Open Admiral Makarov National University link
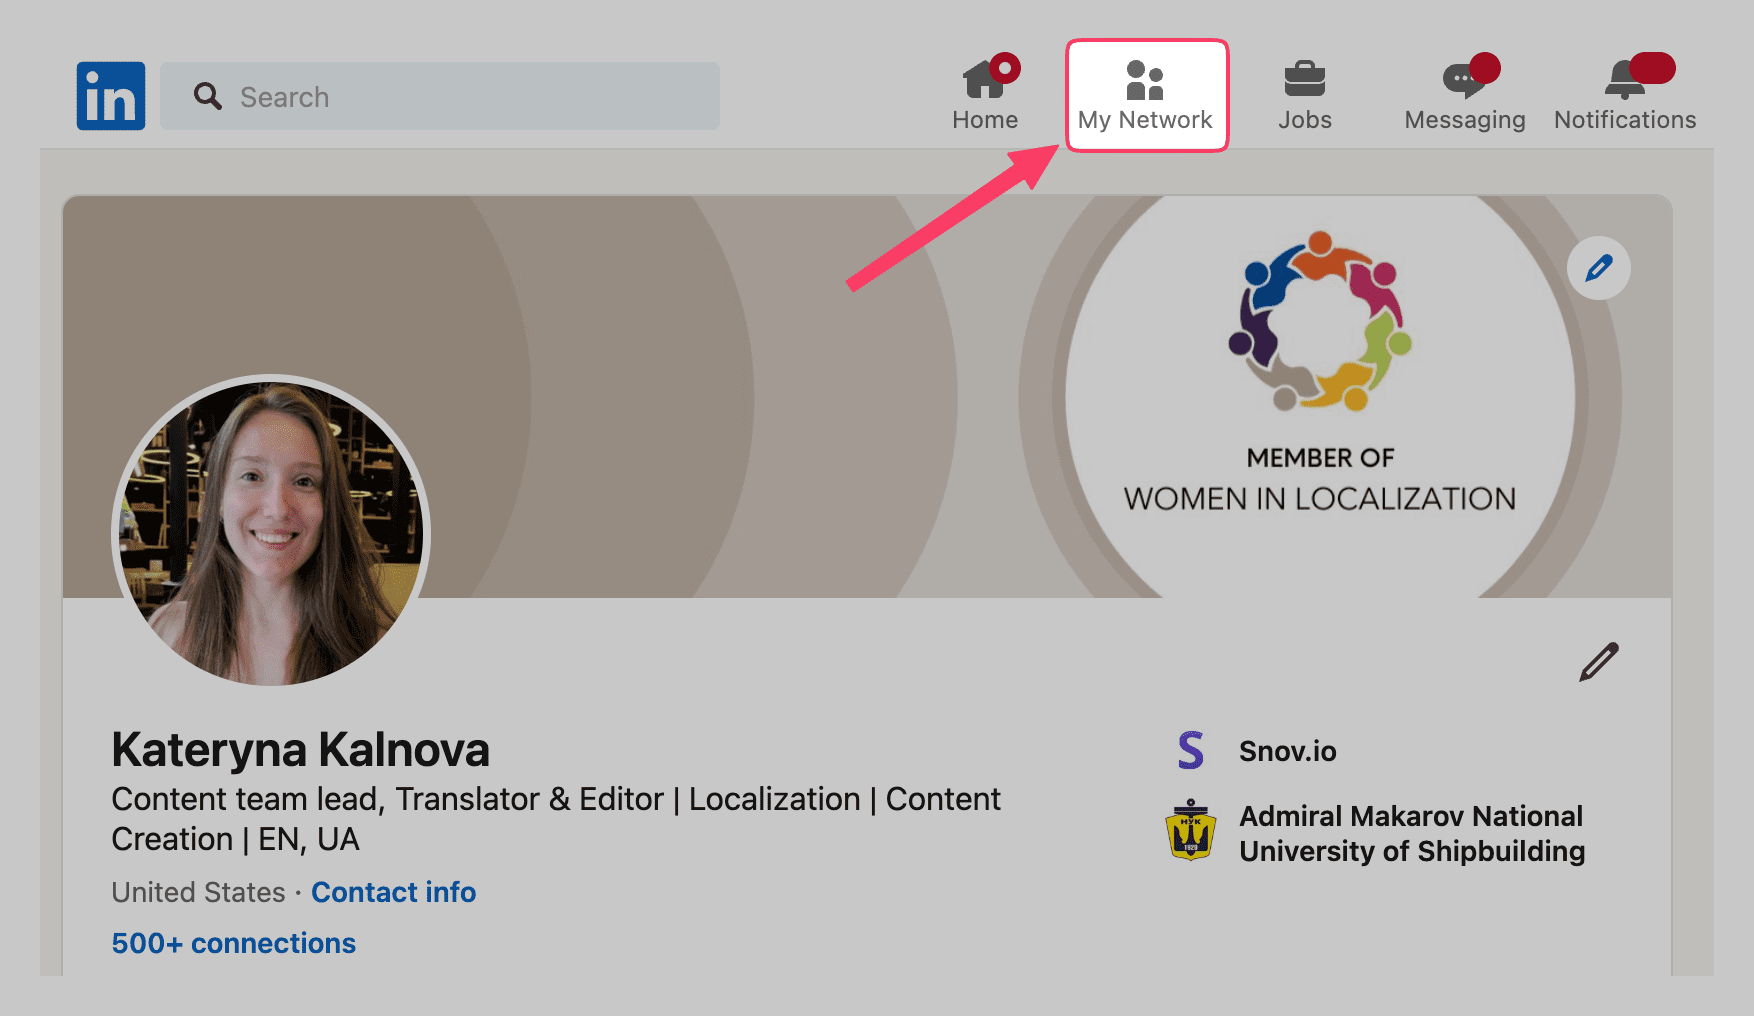 pos(1411,833)
